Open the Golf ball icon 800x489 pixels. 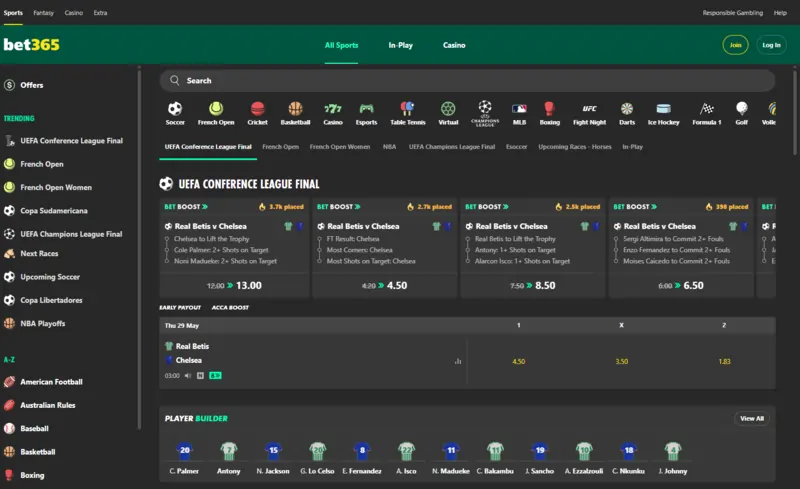(x=742, y=109)
